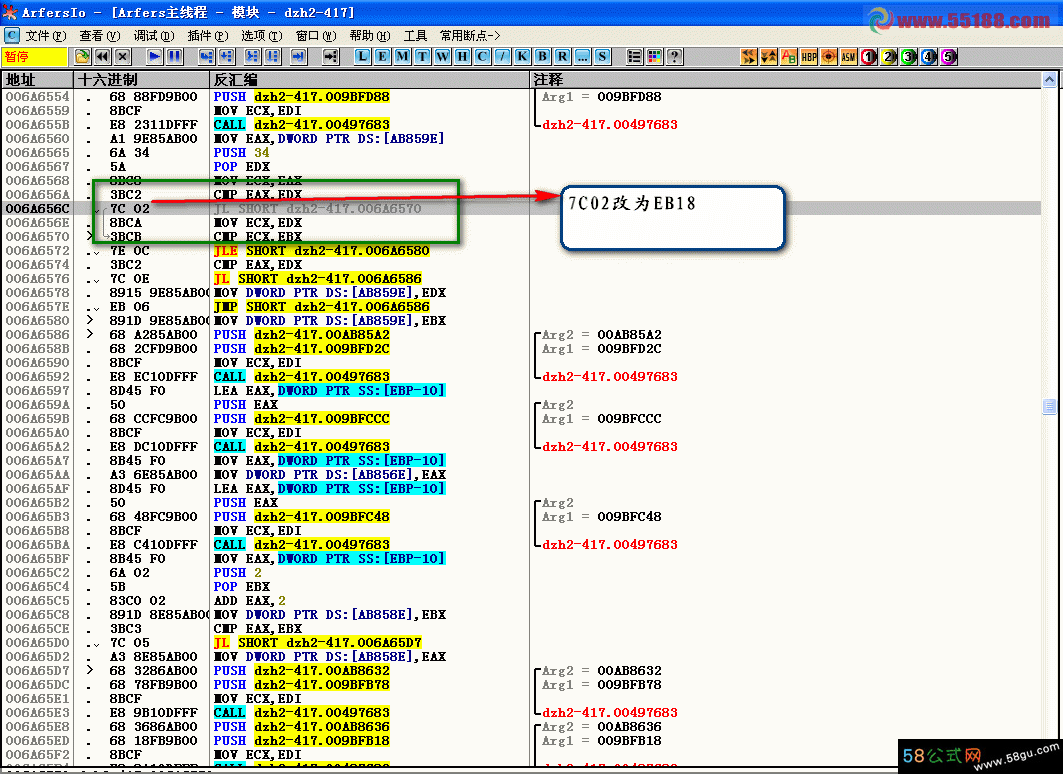Show Source window (S button)

[x=602, y=57]
